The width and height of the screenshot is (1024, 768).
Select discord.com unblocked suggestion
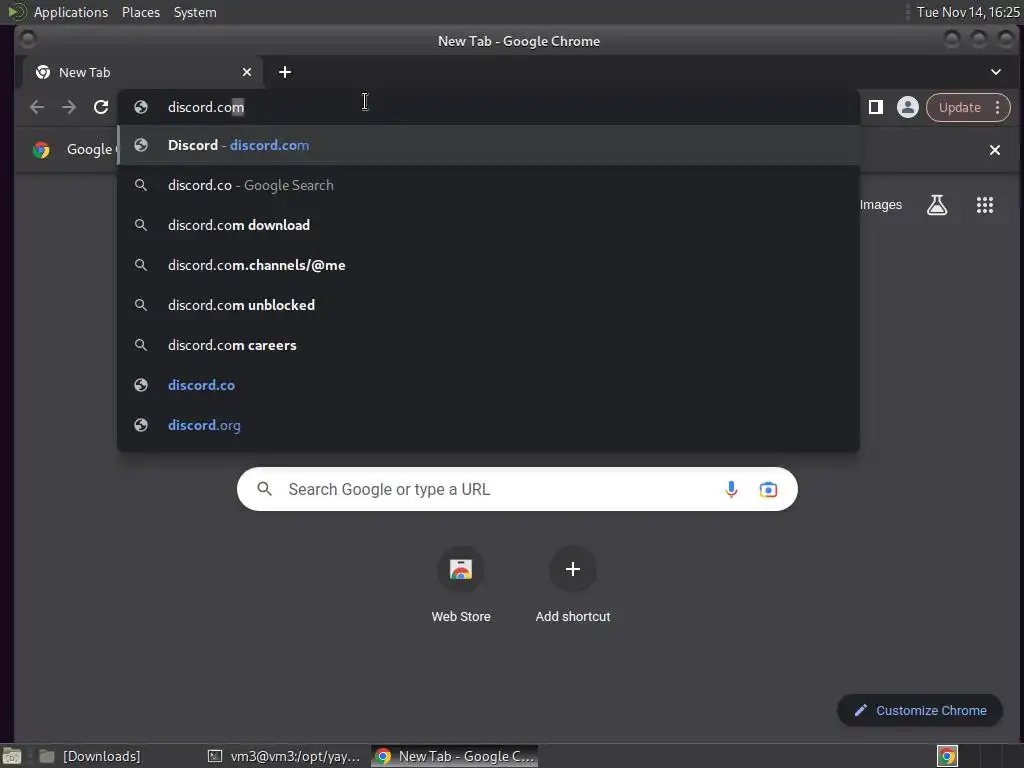(488, 305)
